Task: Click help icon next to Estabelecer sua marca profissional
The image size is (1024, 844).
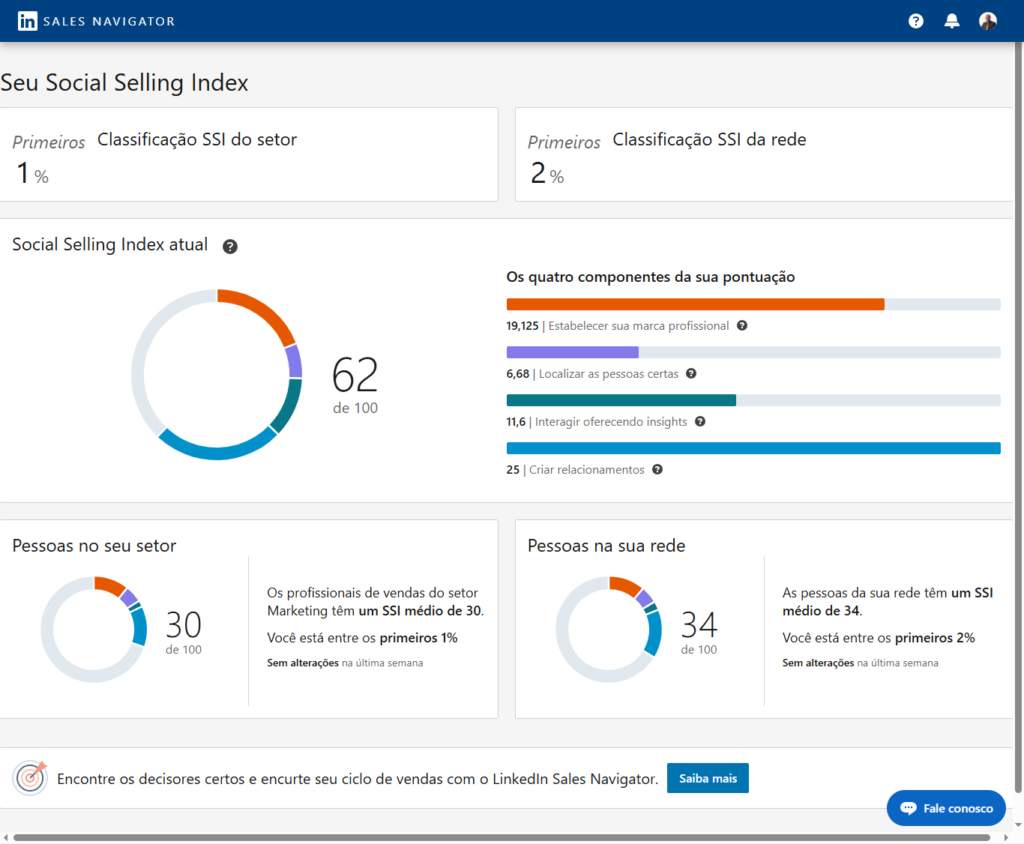Action: 742,325
